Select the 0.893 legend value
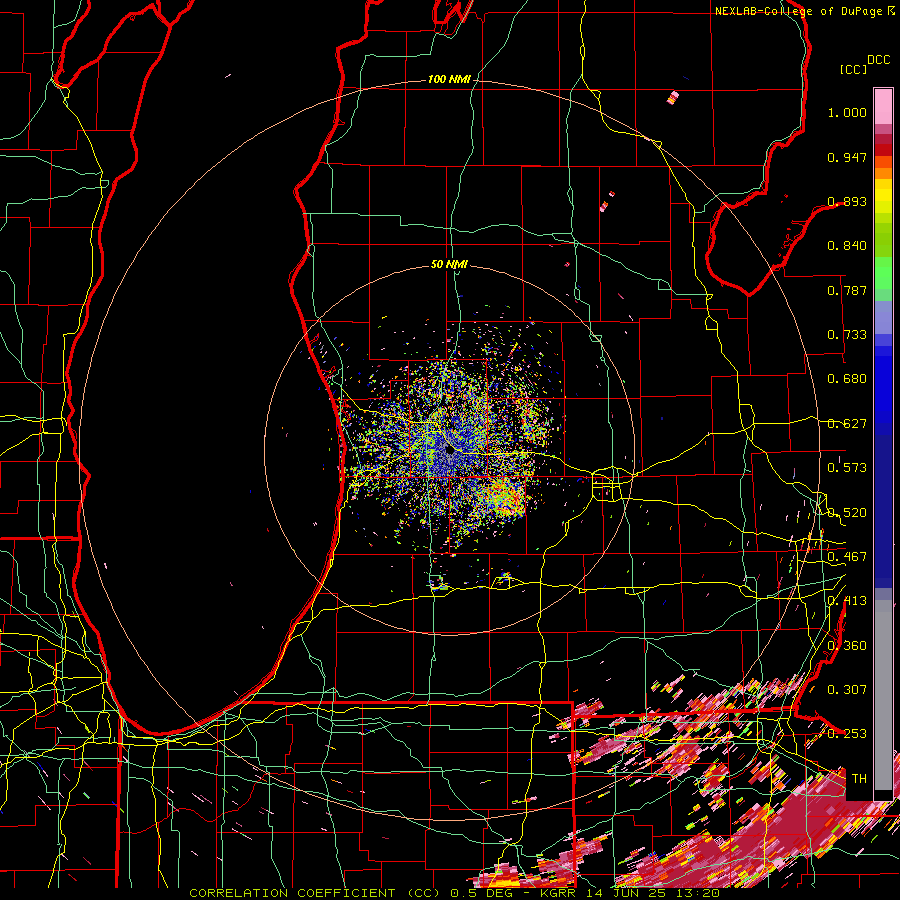This screenshot has height=900, width=900. click(847, 201)
